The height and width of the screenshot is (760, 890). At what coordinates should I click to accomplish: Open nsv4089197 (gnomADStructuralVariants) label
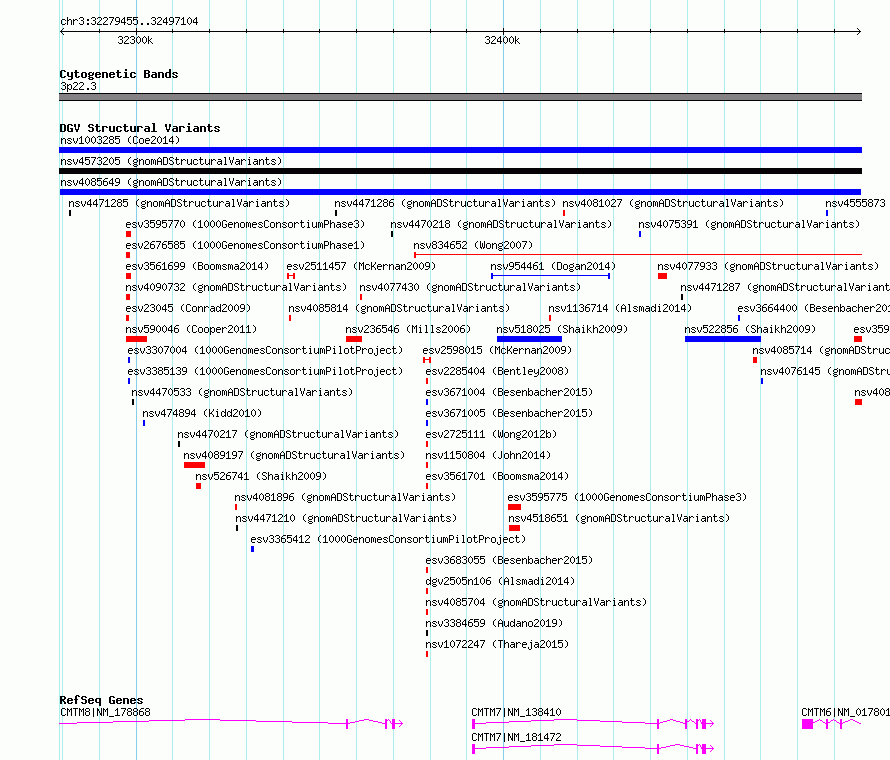[294, 455]
